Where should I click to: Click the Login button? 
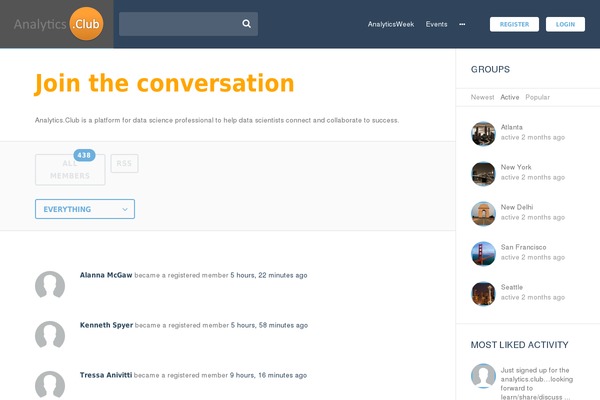(565, 24)
